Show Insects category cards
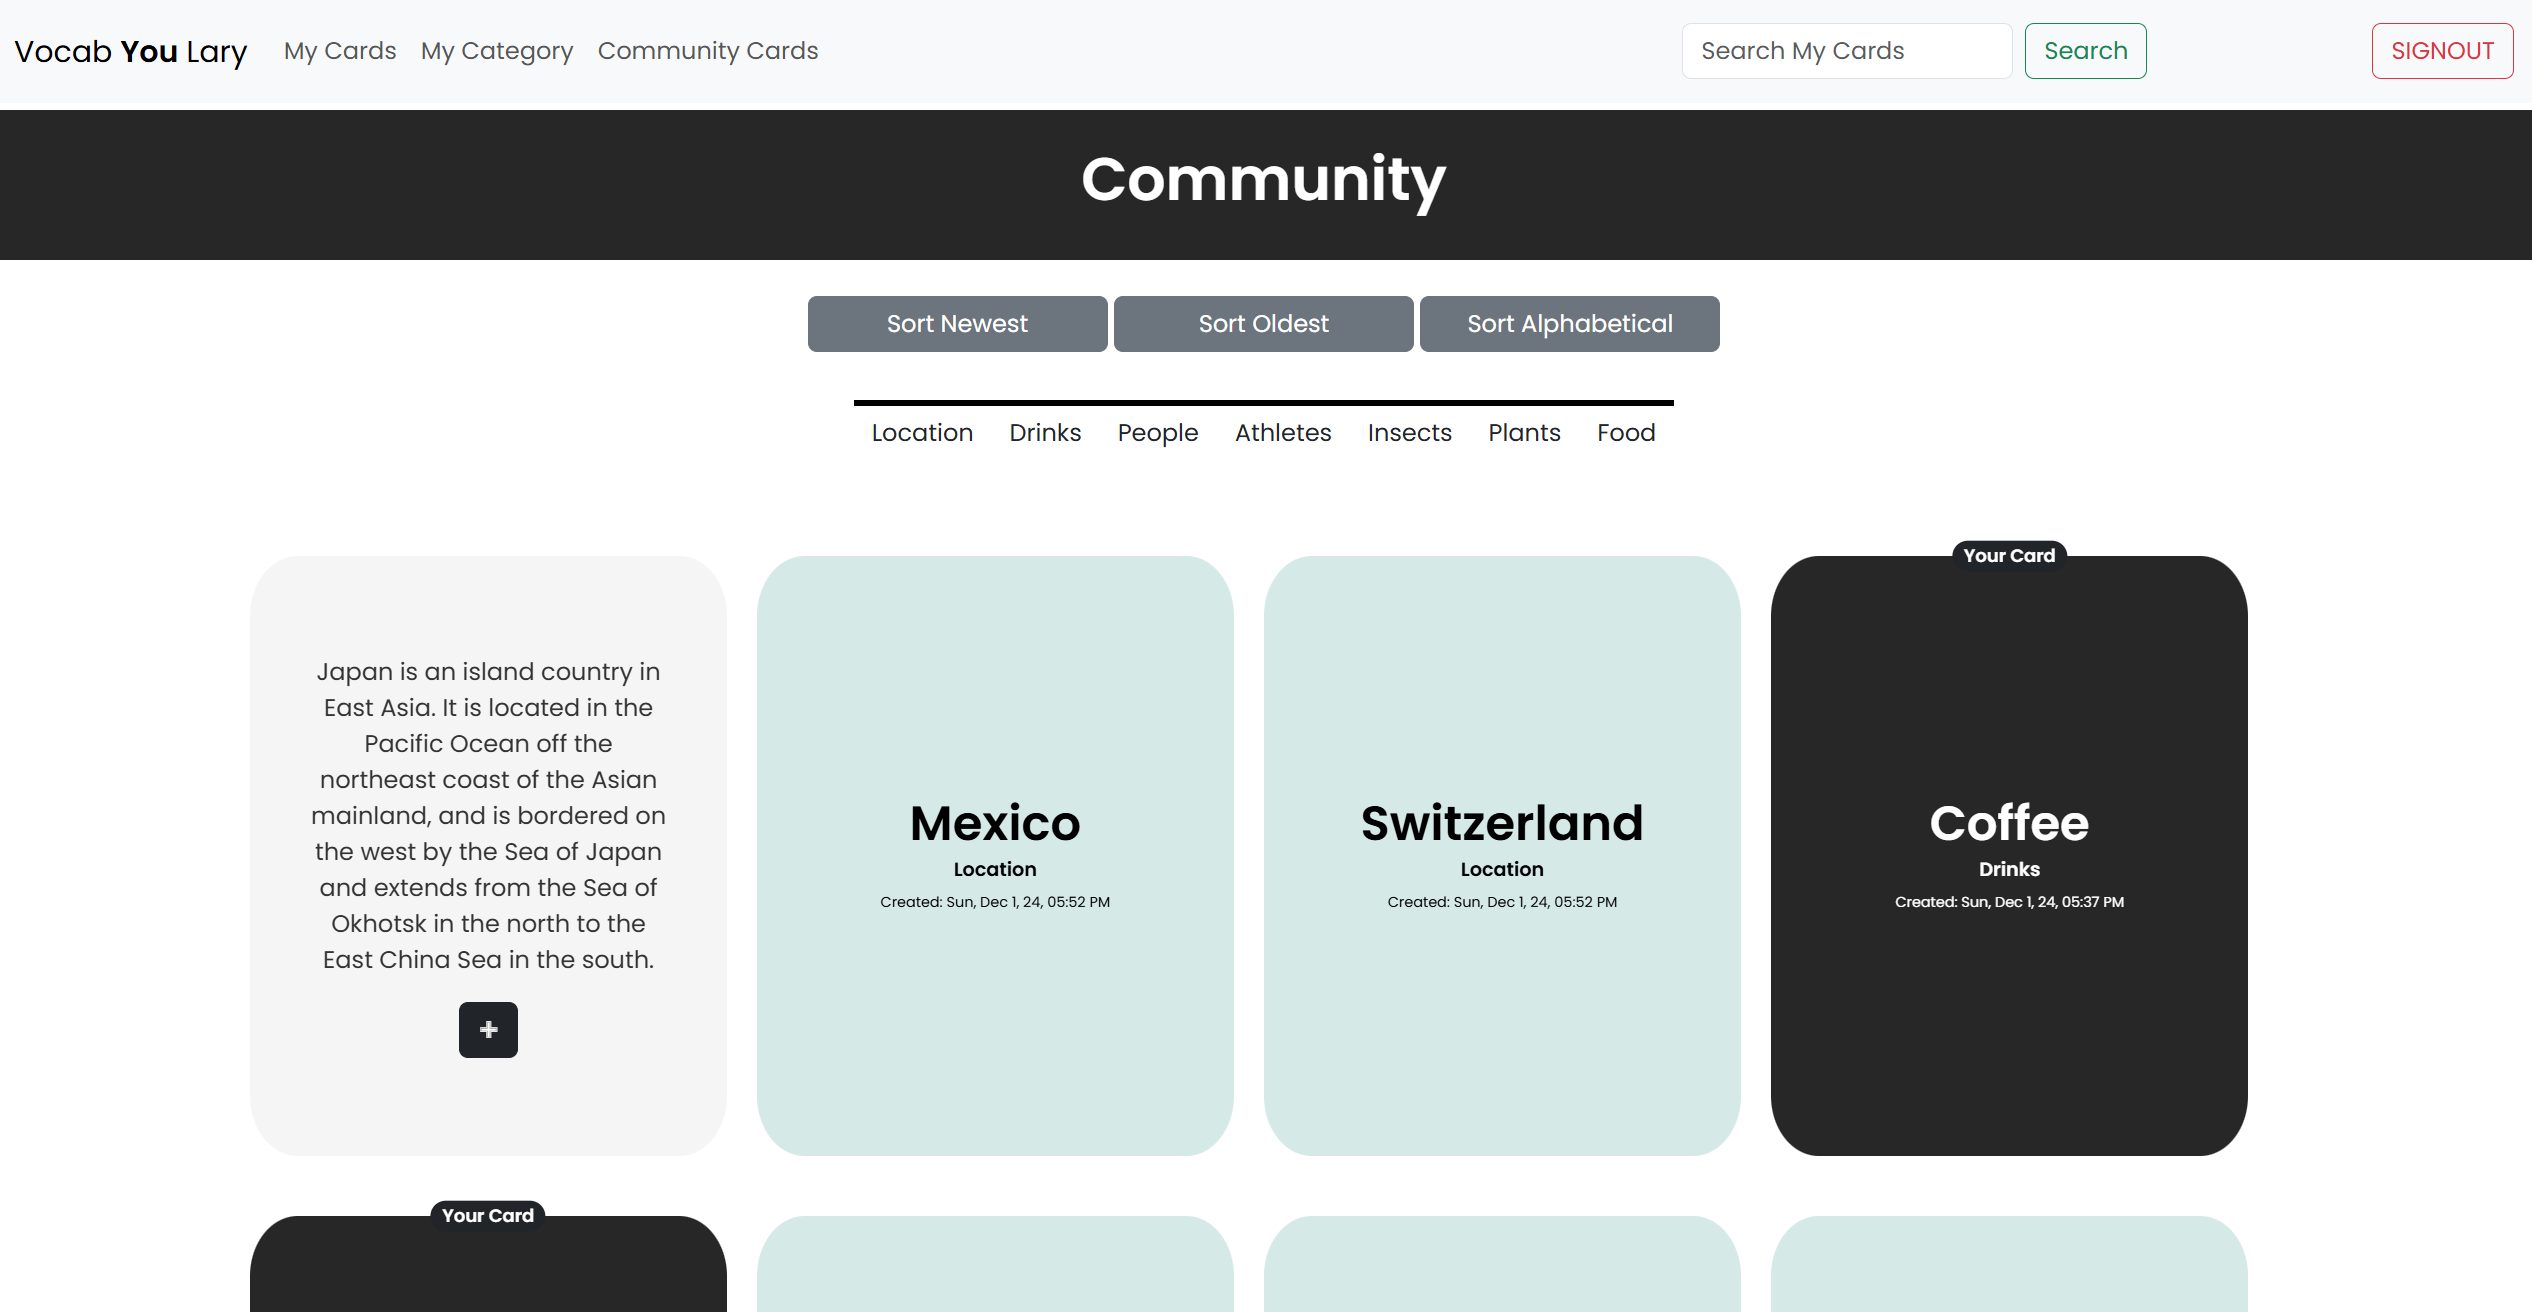 1409,433
